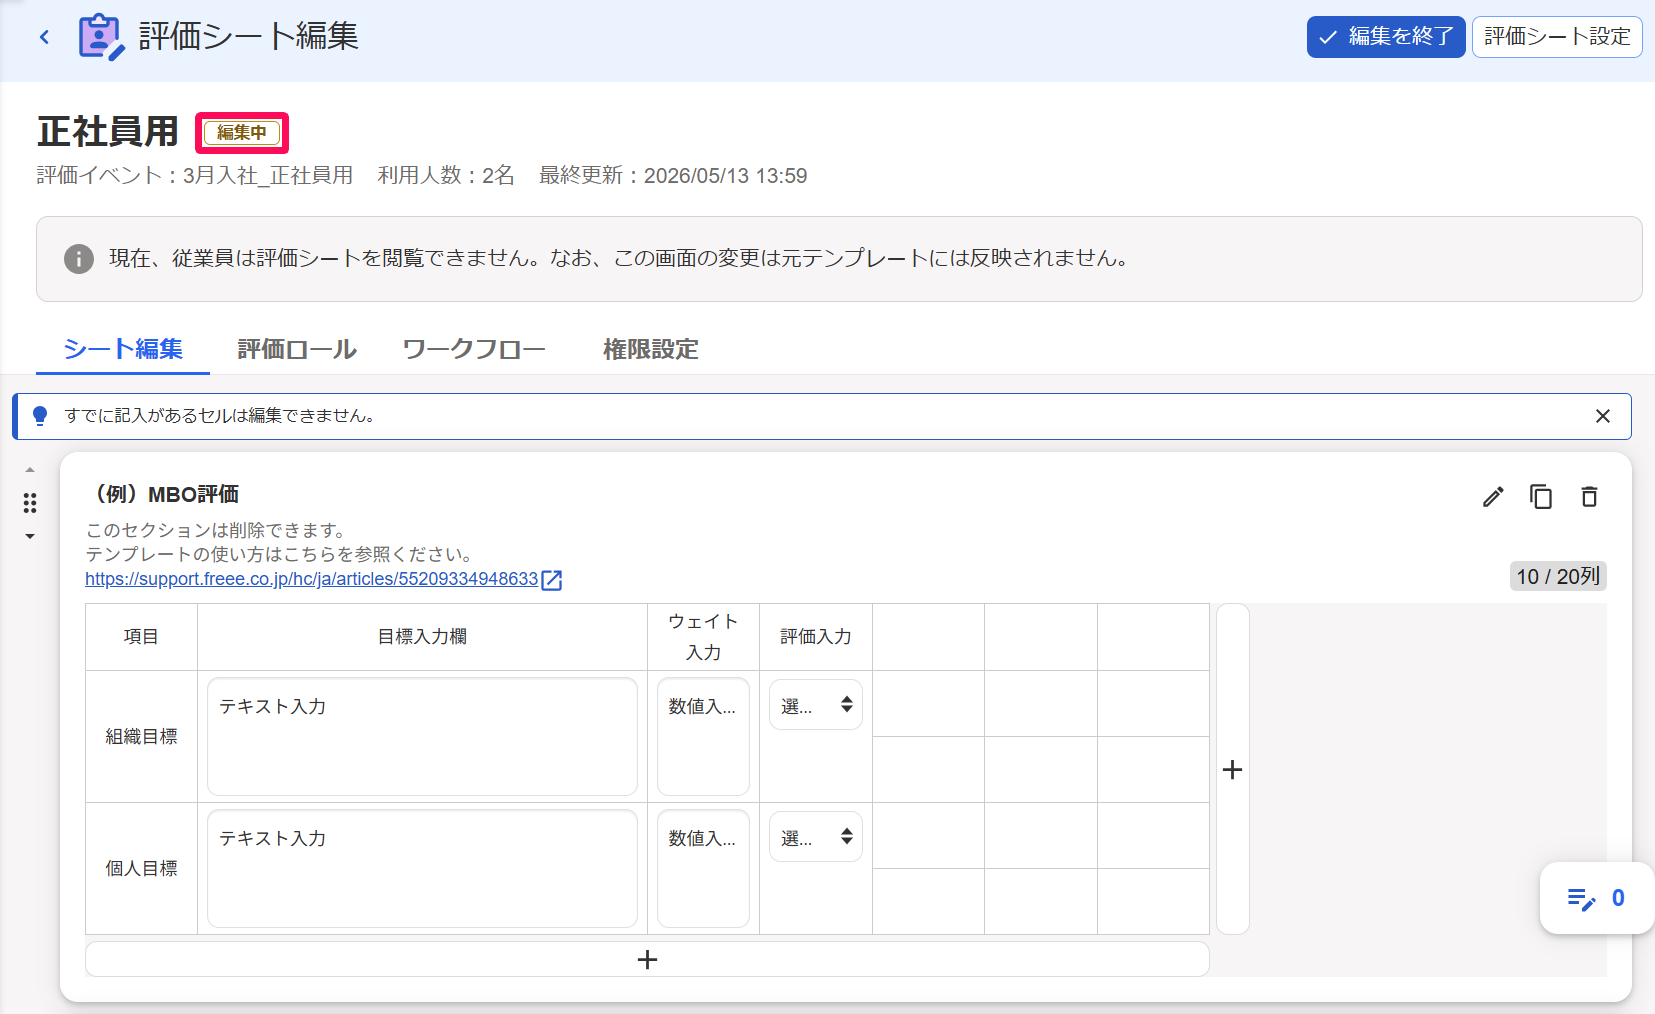Select the 項目 header cell

click(x=141, y=637)
